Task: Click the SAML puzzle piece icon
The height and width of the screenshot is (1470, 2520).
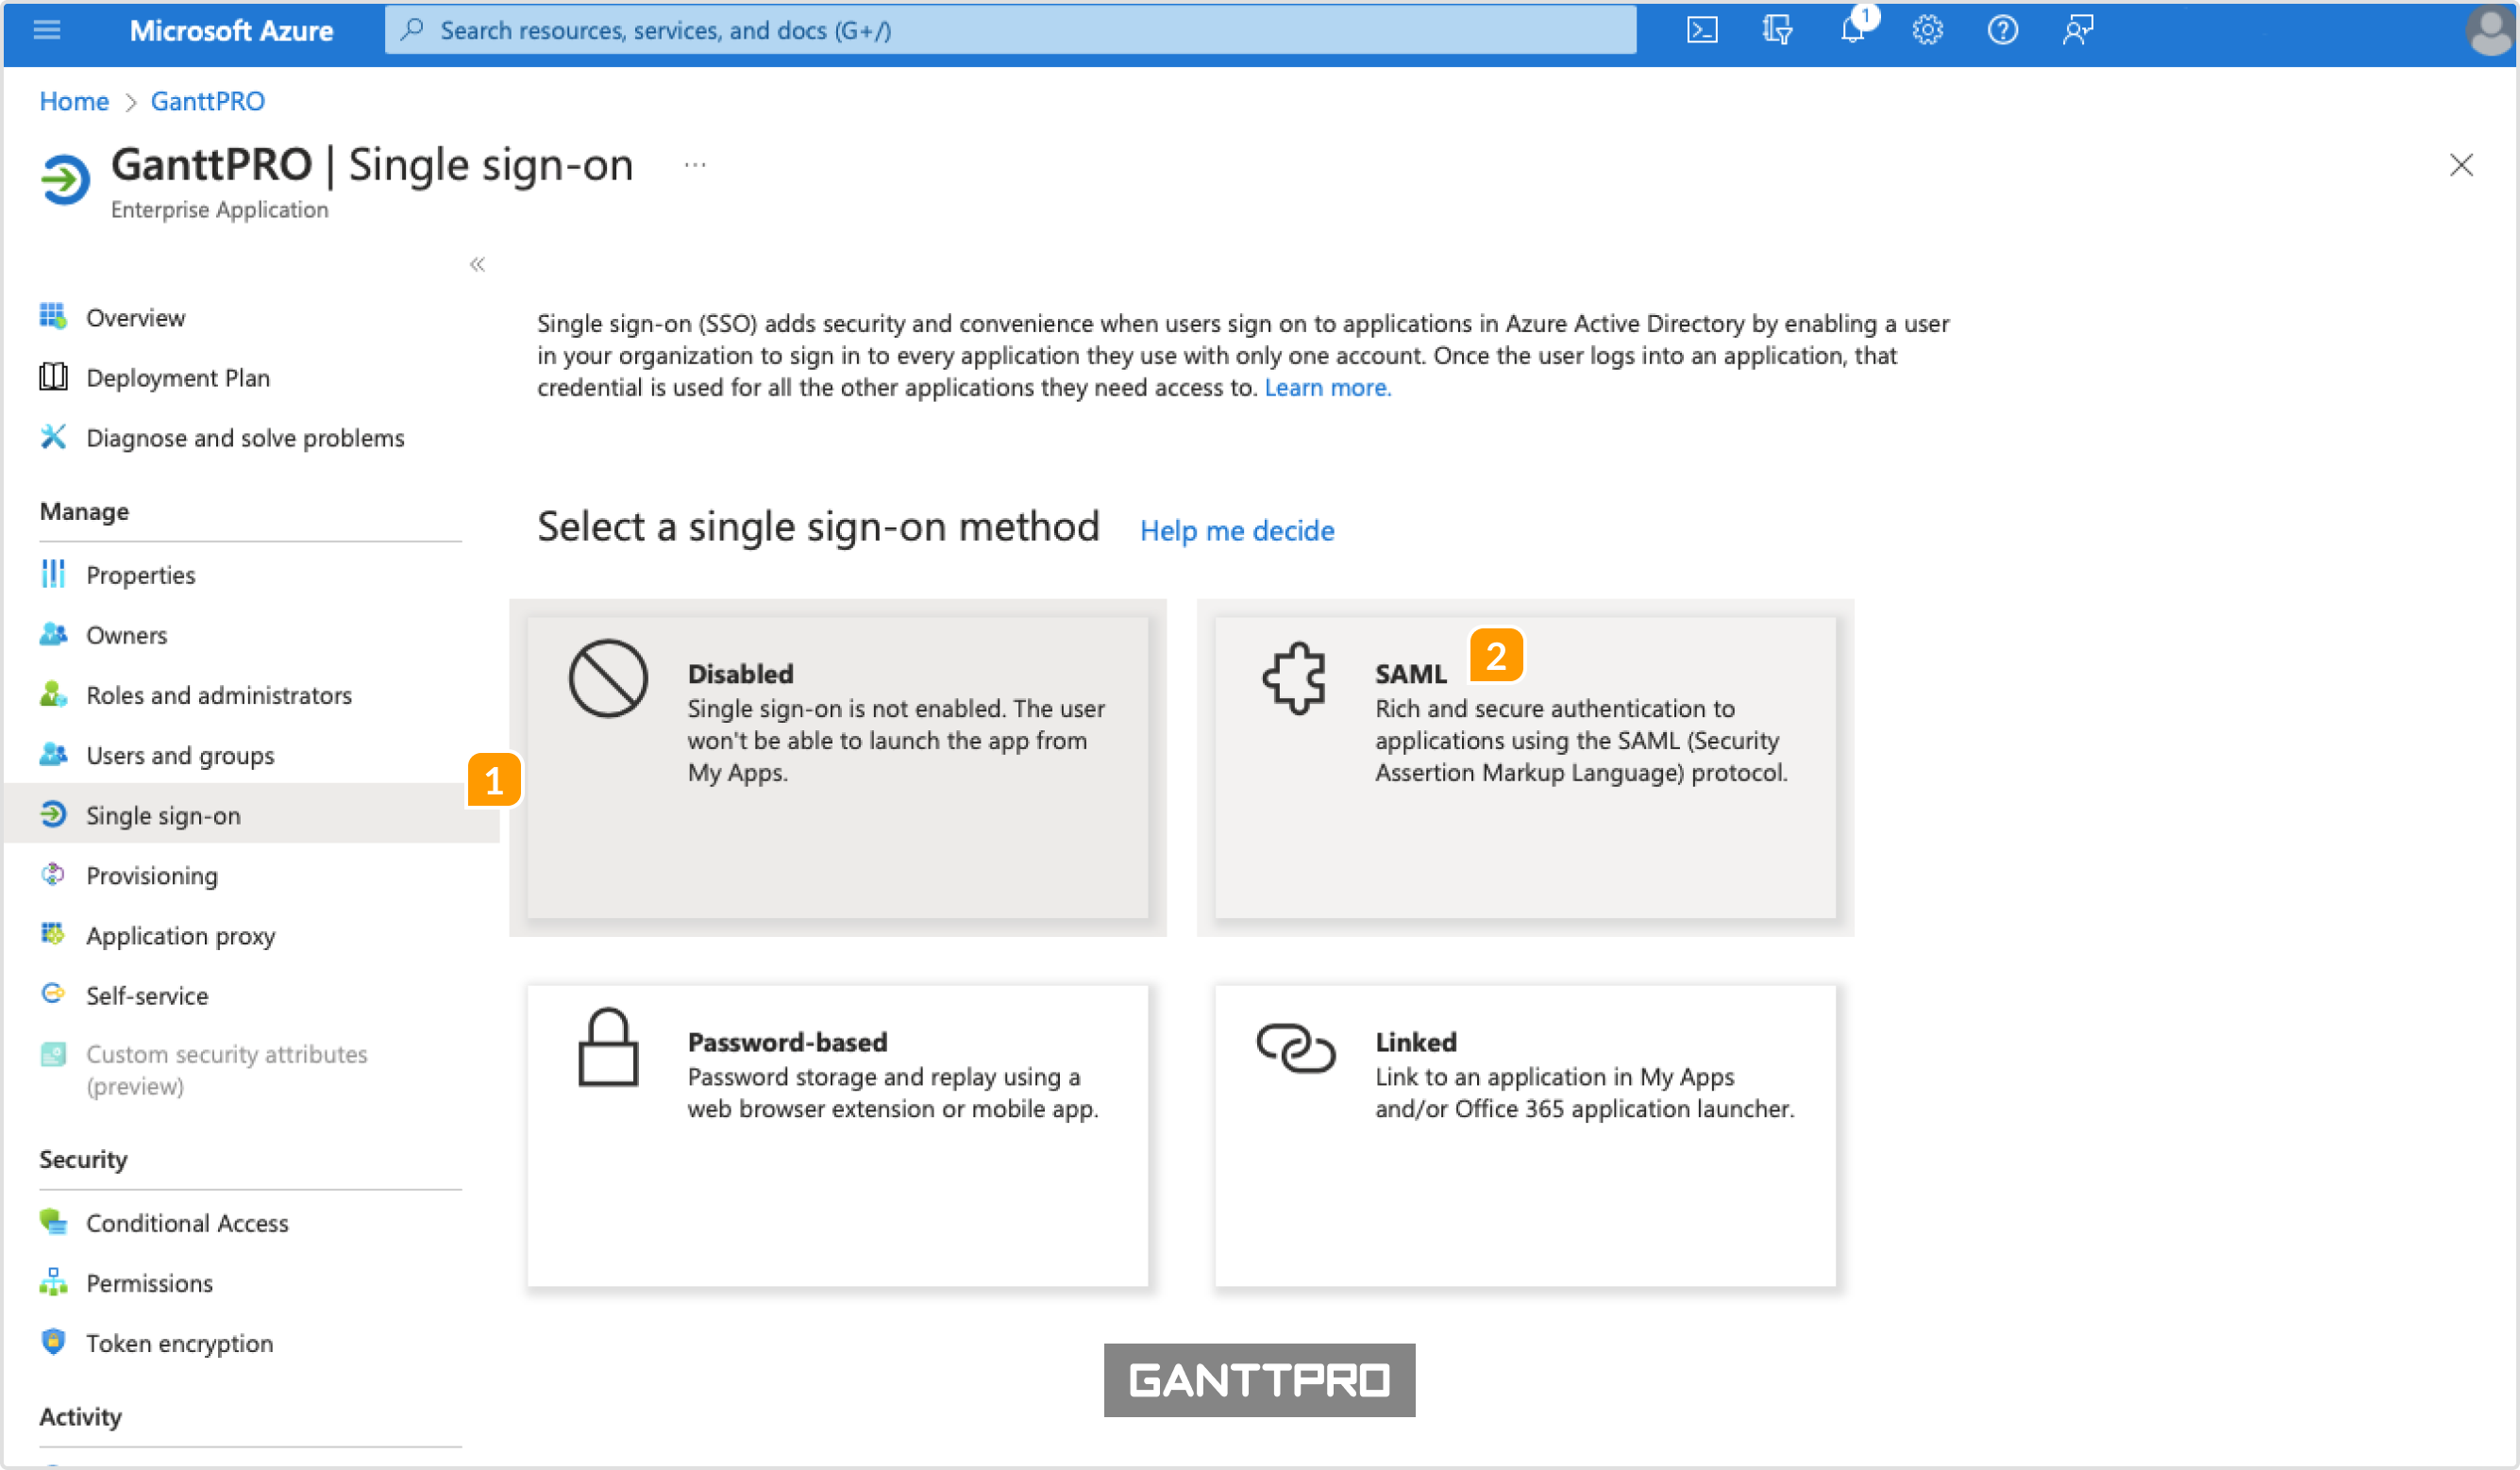Action: pyautogui.click(x=1295, y=678)
